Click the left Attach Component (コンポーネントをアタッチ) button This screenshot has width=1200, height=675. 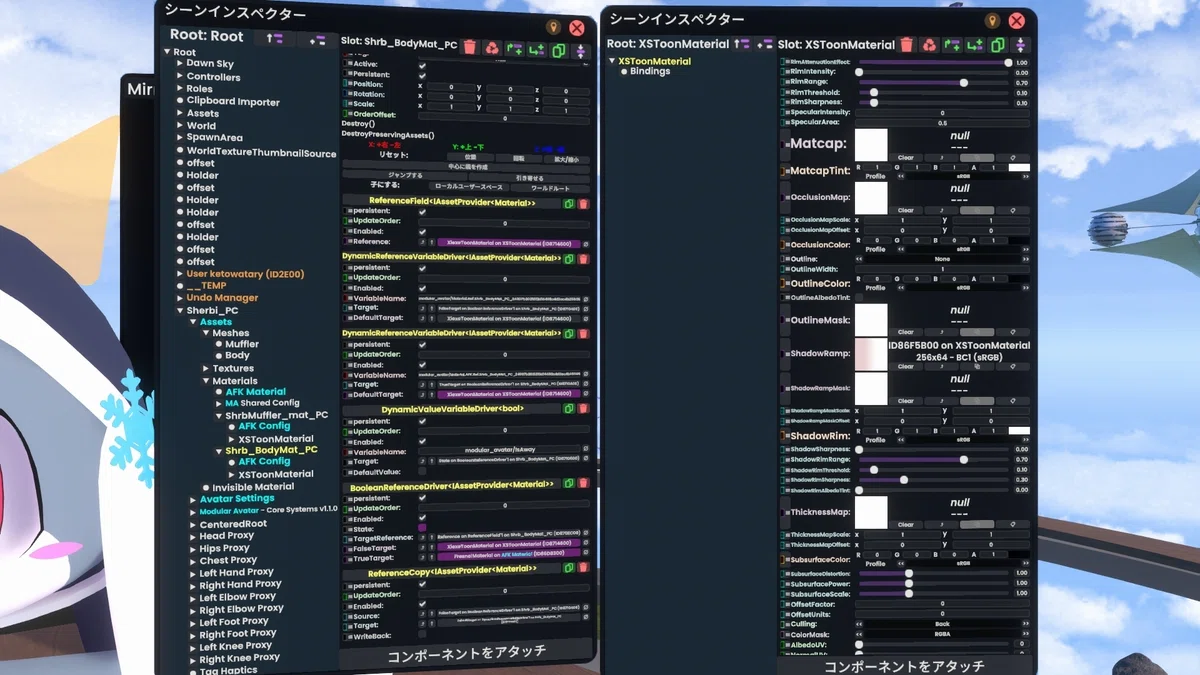click(x=467, y=652)
